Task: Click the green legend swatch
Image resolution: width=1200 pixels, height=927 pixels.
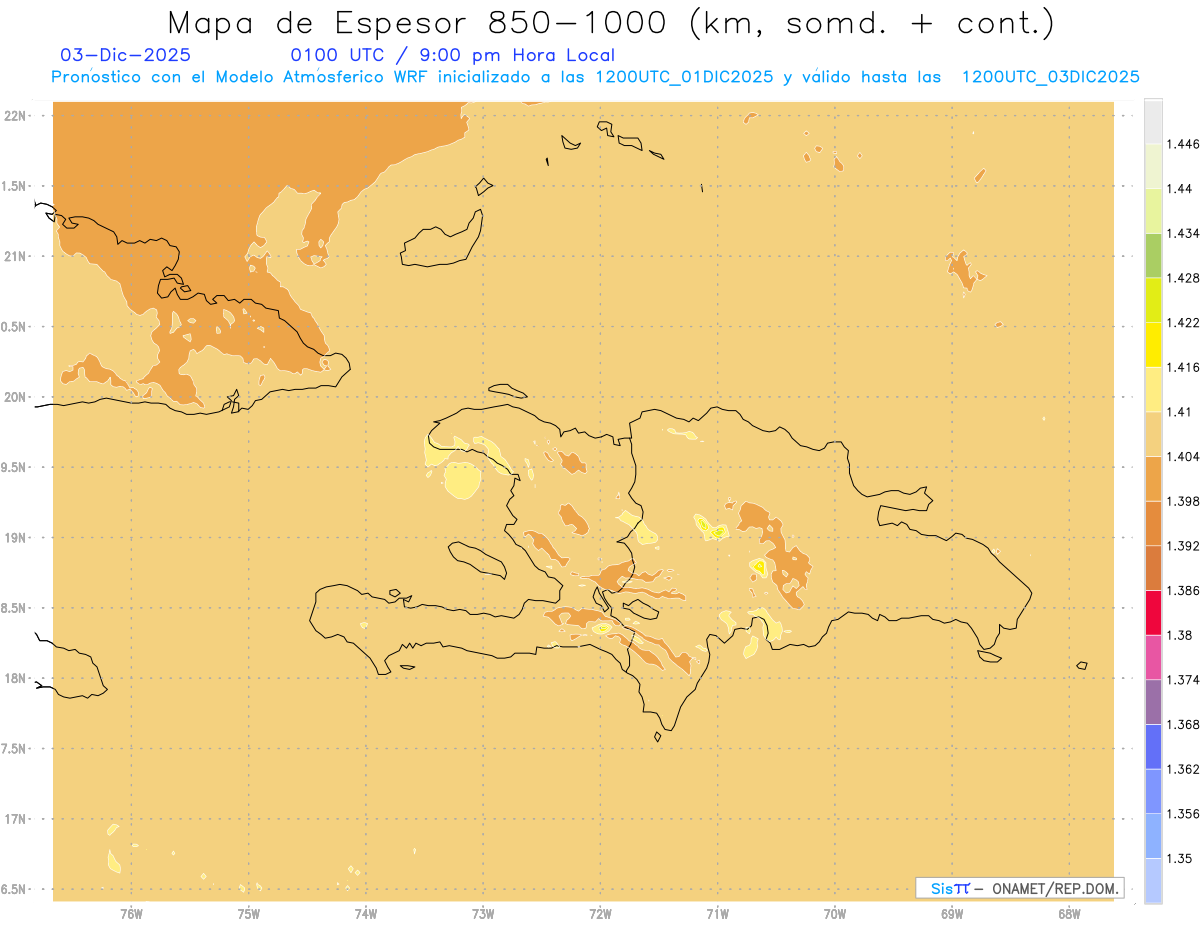Action: pos(1153,255)
